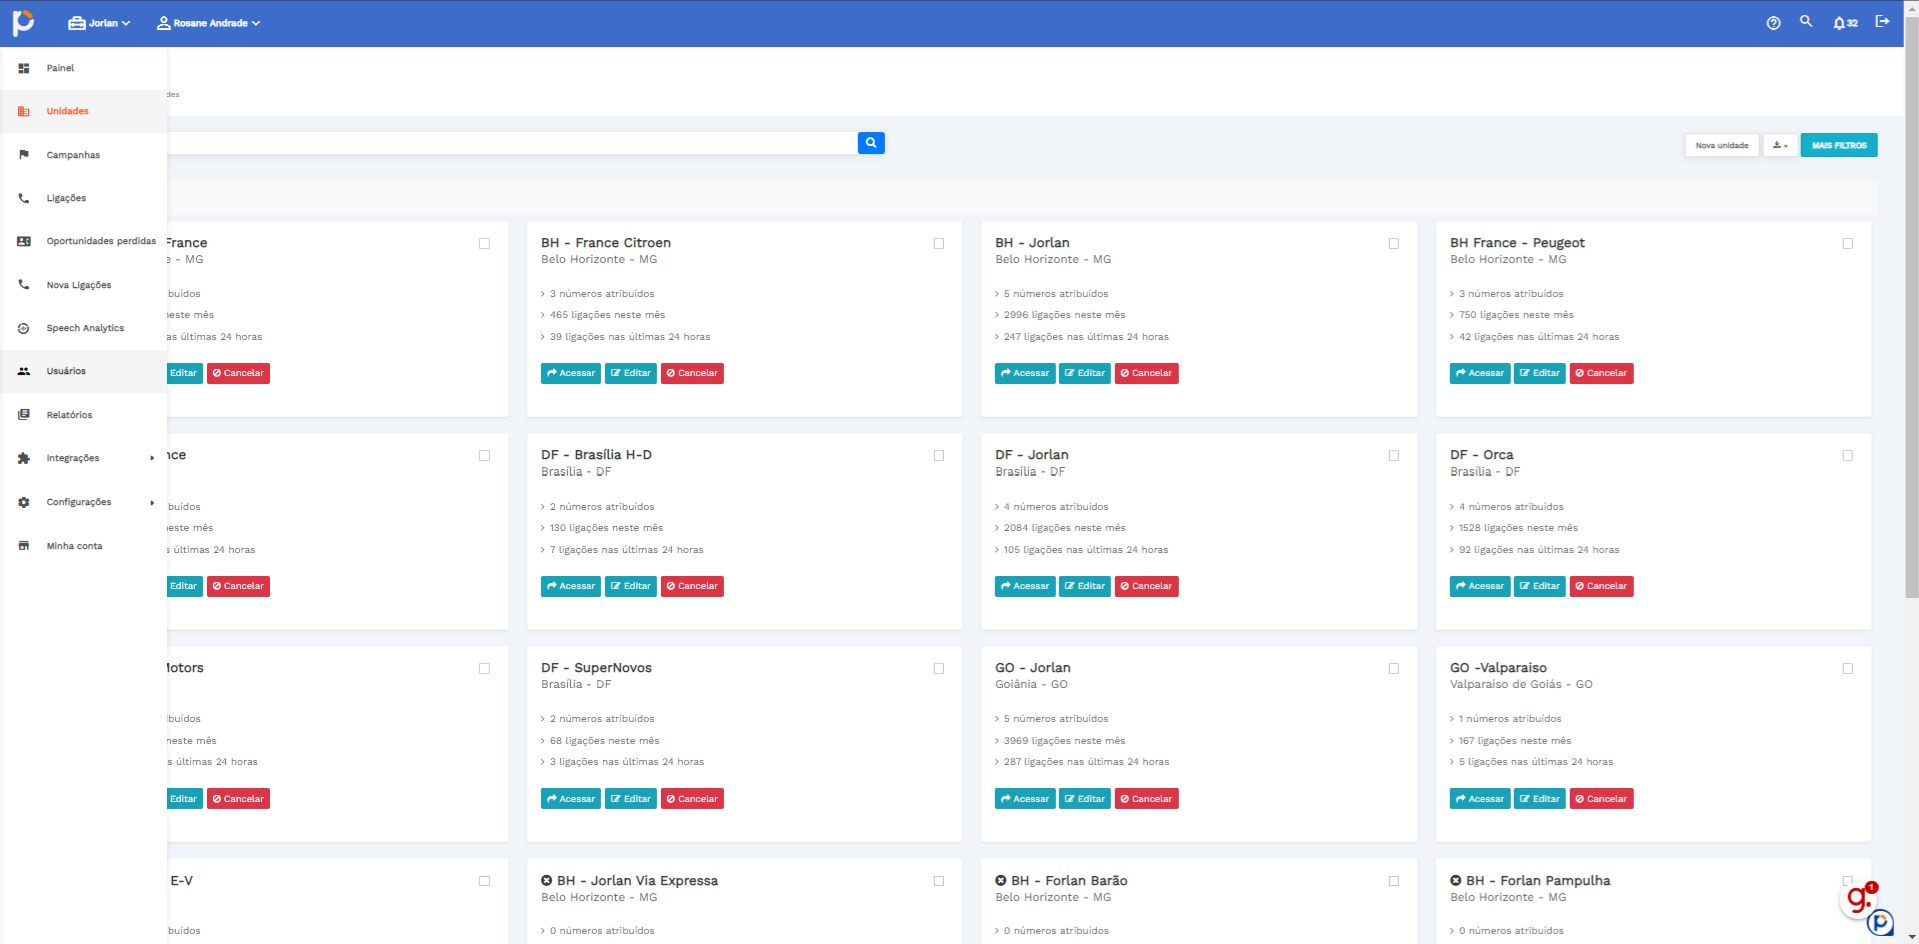
Task: Click the canceled icon beside BH - Forlan Barão
Action: click(x=1001, y=881)
